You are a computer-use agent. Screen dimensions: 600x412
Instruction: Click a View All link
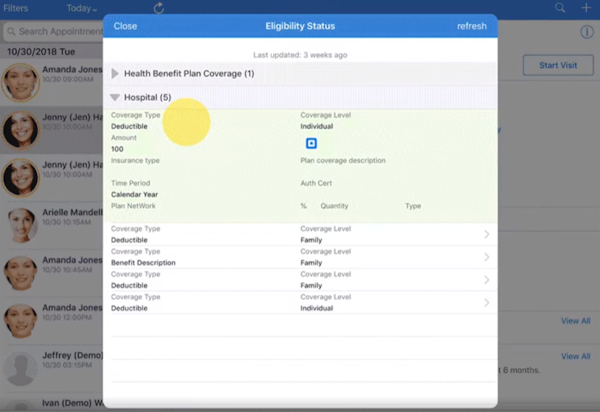pyautogui.click(x=575, y=321)
